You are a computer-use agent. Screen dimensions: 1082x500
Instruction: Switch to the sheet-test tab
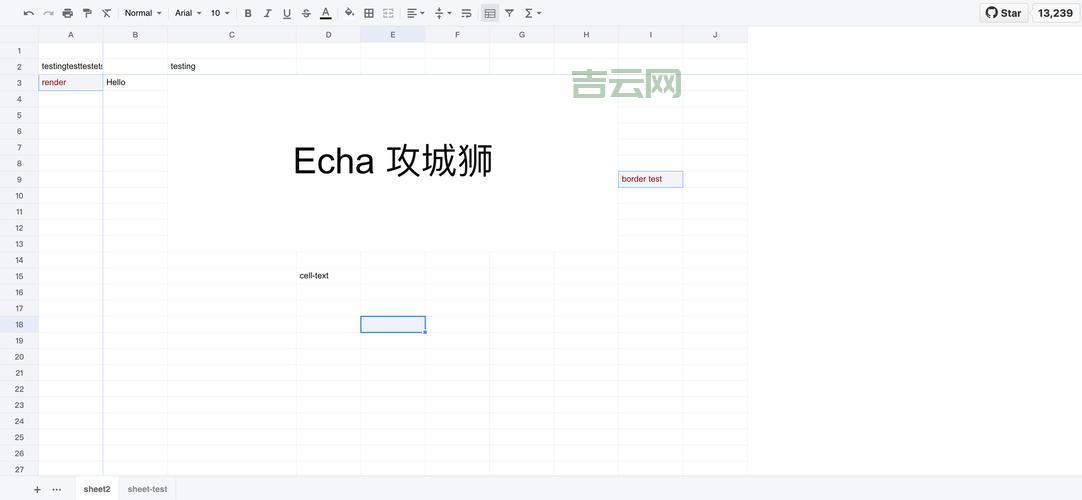point(147,489)
